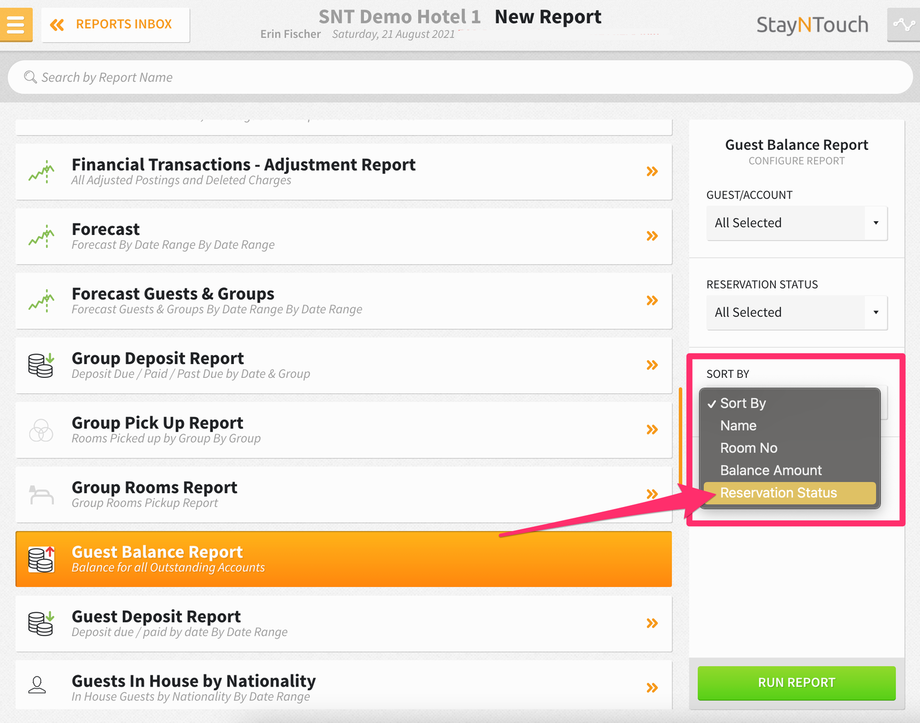Click Deposit Due / Paid / Past Due subtitle

click(x=191, y=374)
